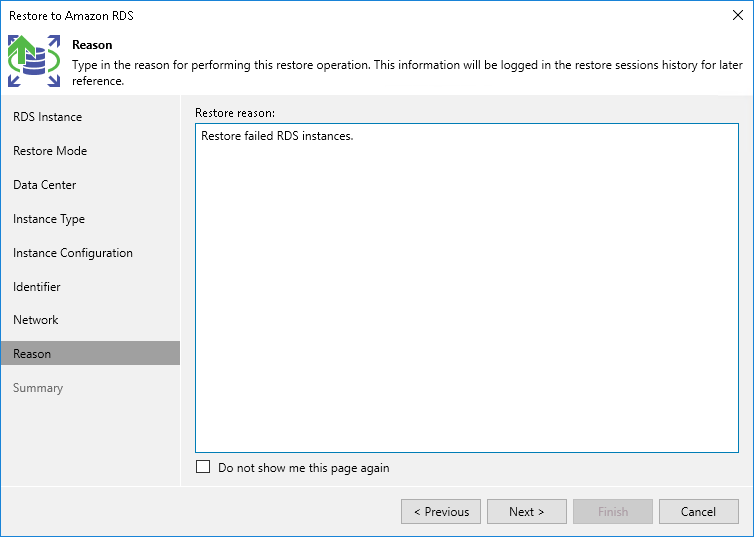Click inside the Restore reason text box
754x537 pixels.
click(466, 300)
